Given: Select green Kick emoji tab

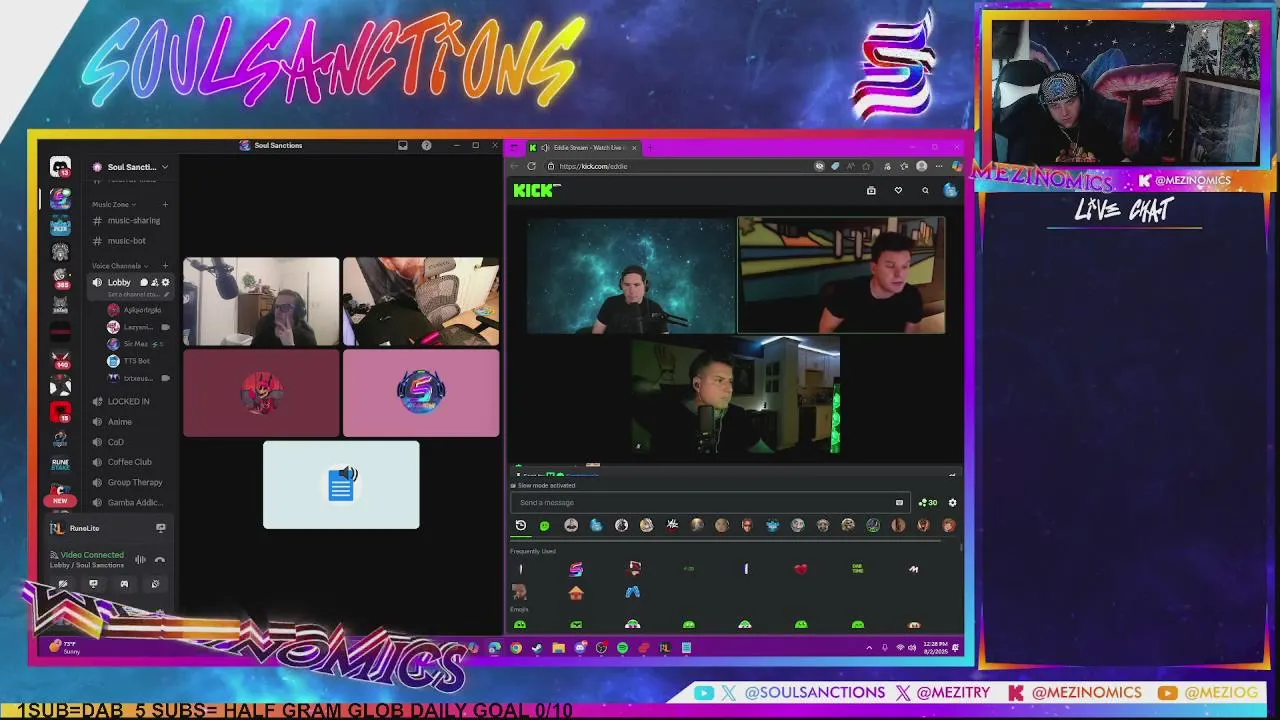Looking at the screenshot, I should click(x=545, y=525).
